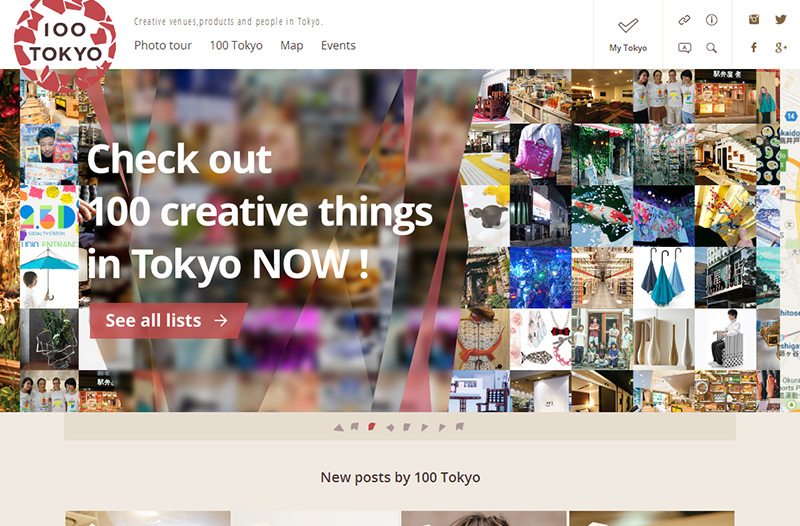Jump to the last slide indicator
Viewport: 800px width, 526px height.
(459, 427)
